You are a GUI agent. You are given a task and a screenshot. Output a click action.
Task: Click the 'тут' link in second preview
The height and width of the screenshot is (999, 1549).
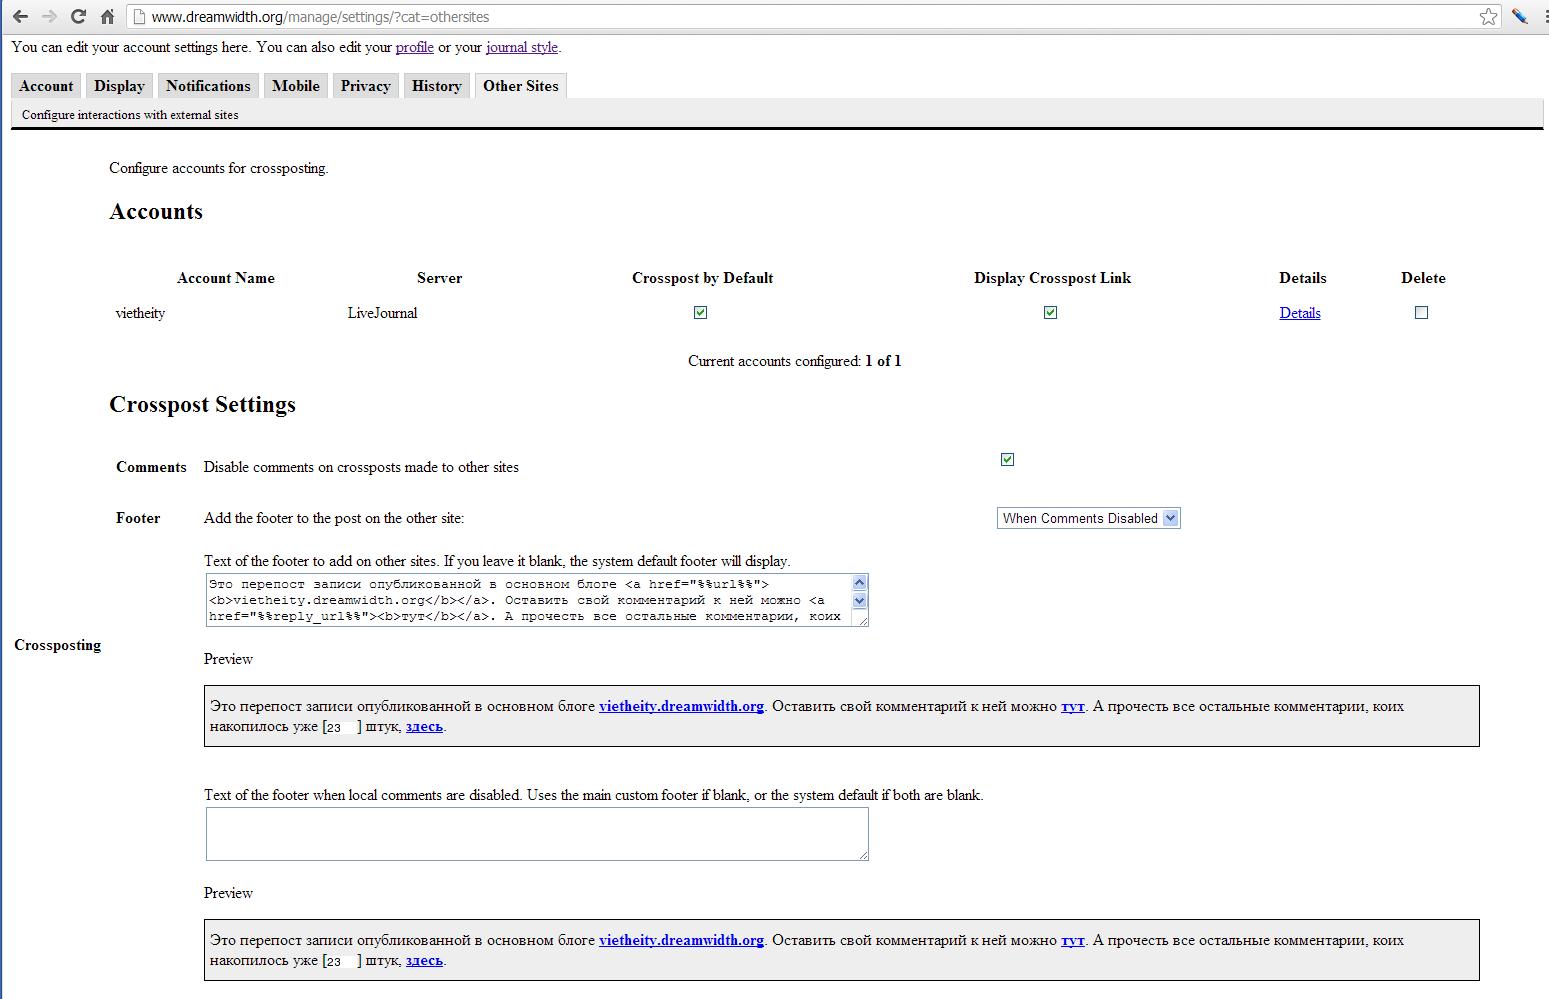pos(1073,940)
